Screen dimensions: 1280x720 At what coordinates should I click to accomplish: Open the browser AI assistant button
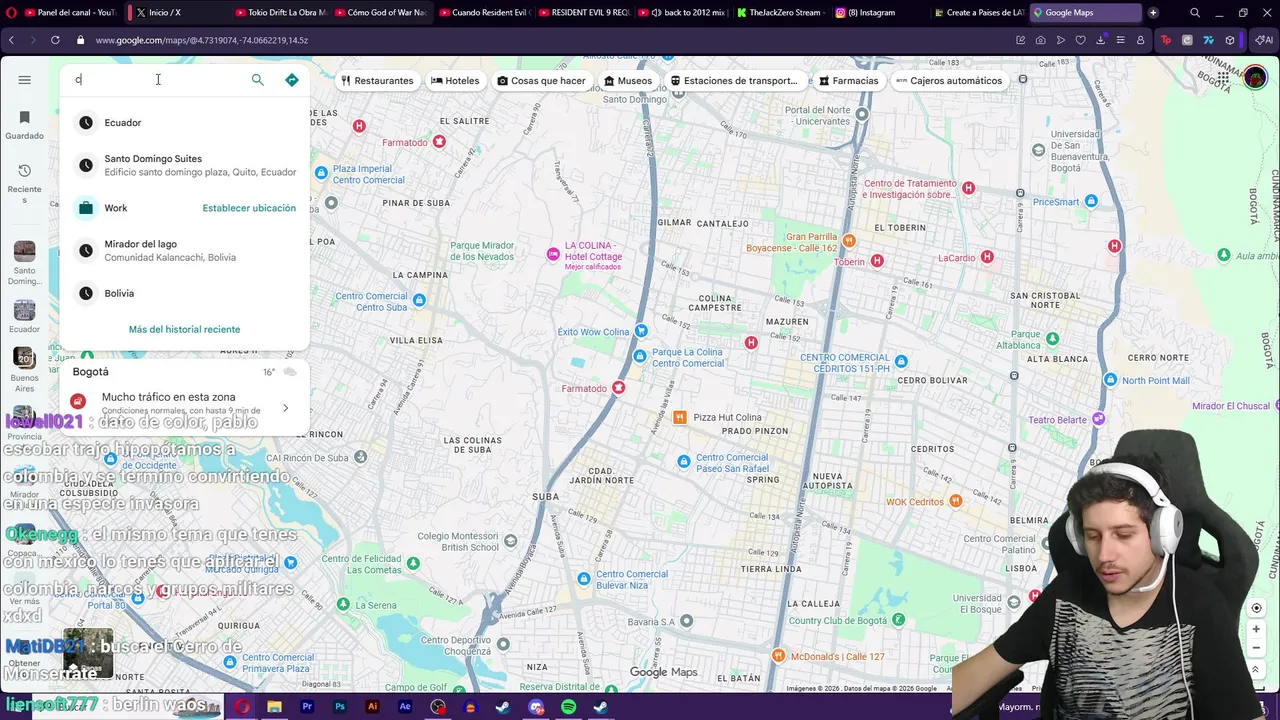(x=1265, y=40)
